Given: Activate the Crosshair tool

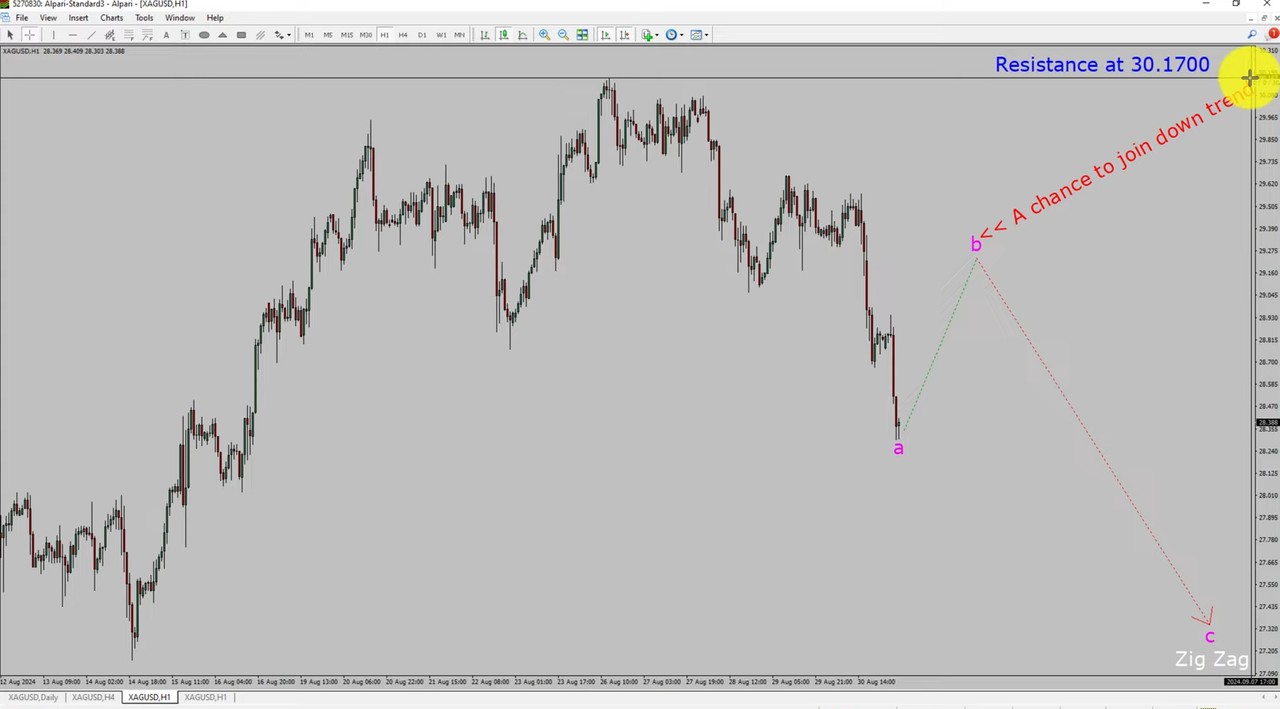Looking at the screenshot, I should 29,35.
